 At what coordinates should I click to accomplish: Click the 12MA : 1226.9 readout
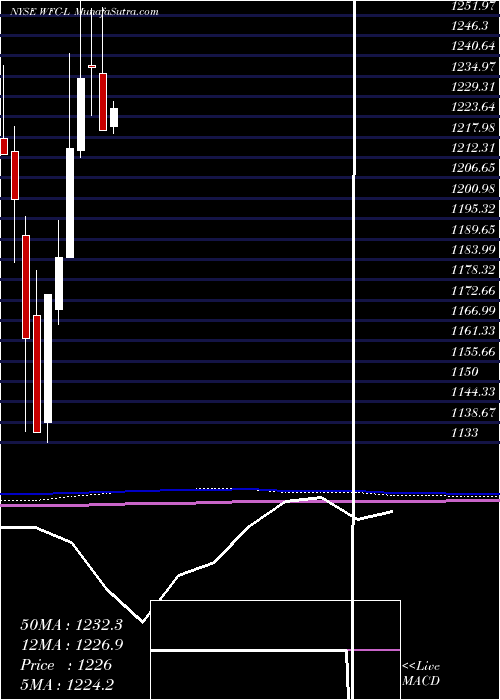71,645
